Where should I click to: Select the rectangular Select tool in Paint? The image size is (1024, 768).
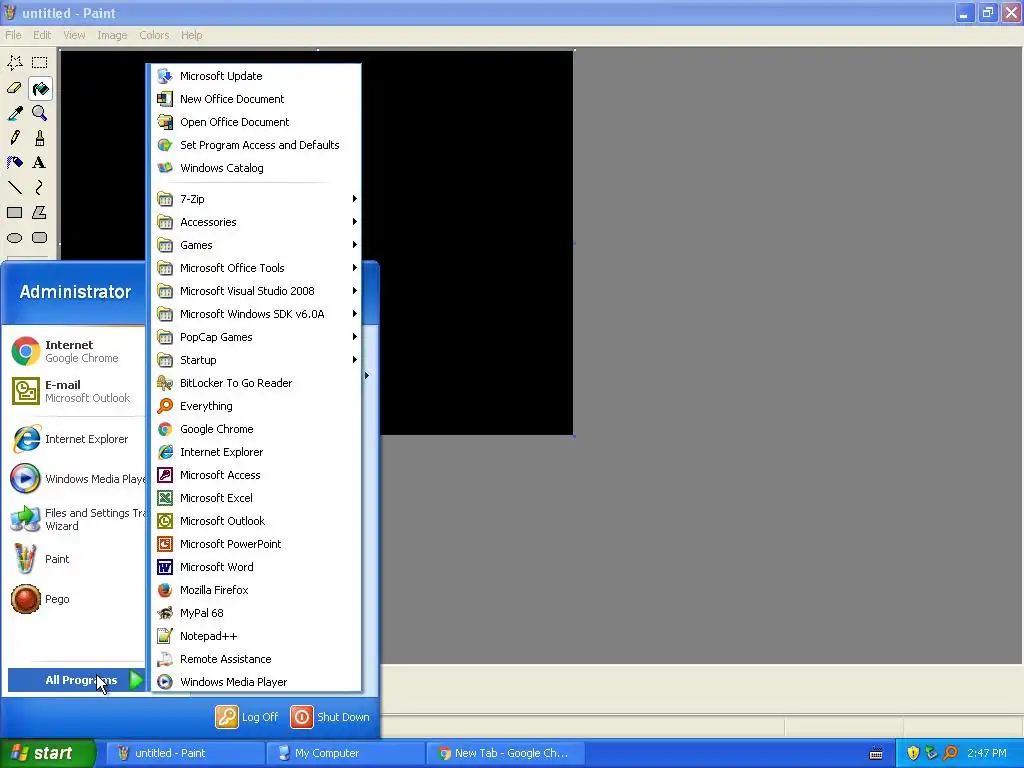coord(39,63)
